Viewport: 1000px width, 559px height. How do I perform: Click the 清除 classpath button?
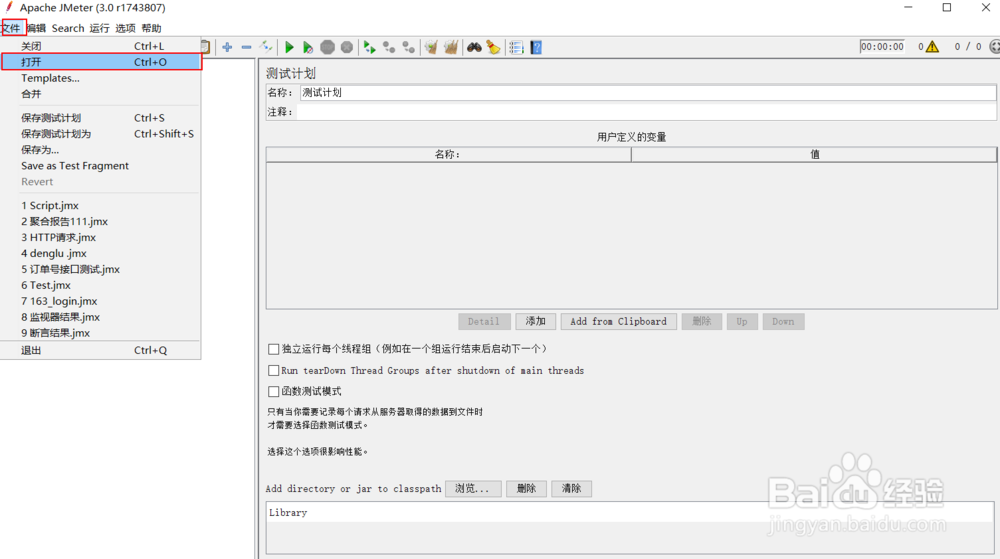pos(571,488)
